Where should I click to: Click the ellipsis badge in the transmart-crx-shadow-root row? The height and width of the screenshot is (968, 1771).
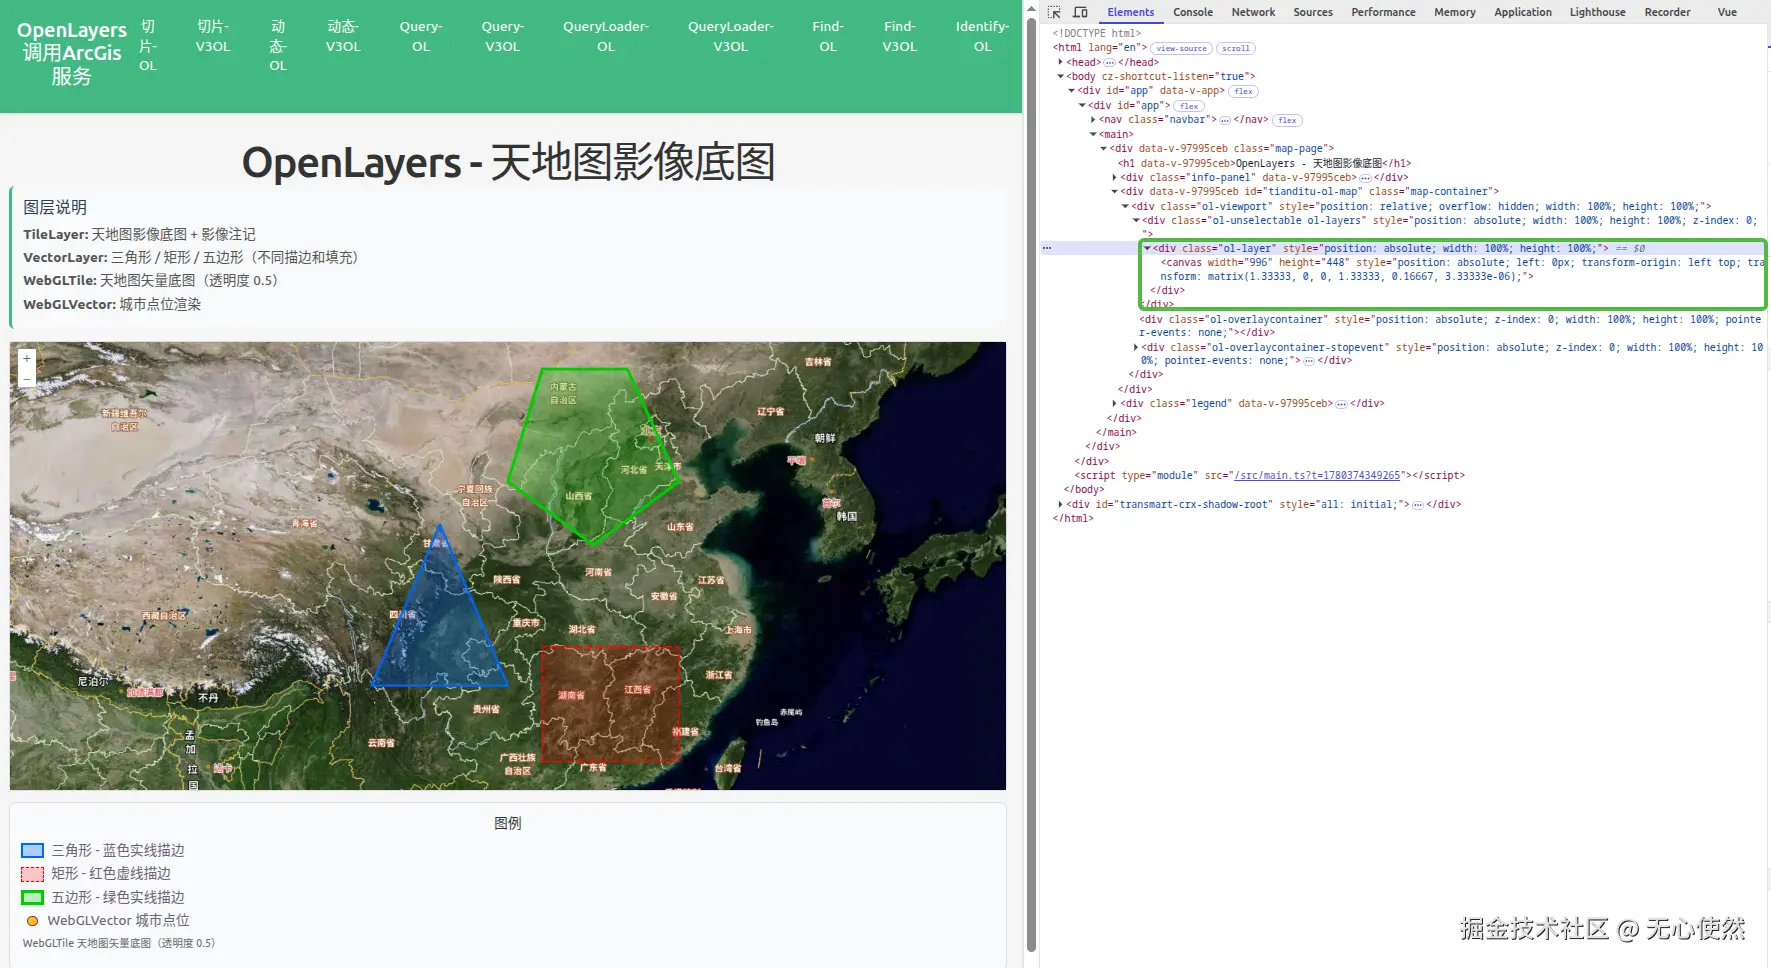point(1417,505)
